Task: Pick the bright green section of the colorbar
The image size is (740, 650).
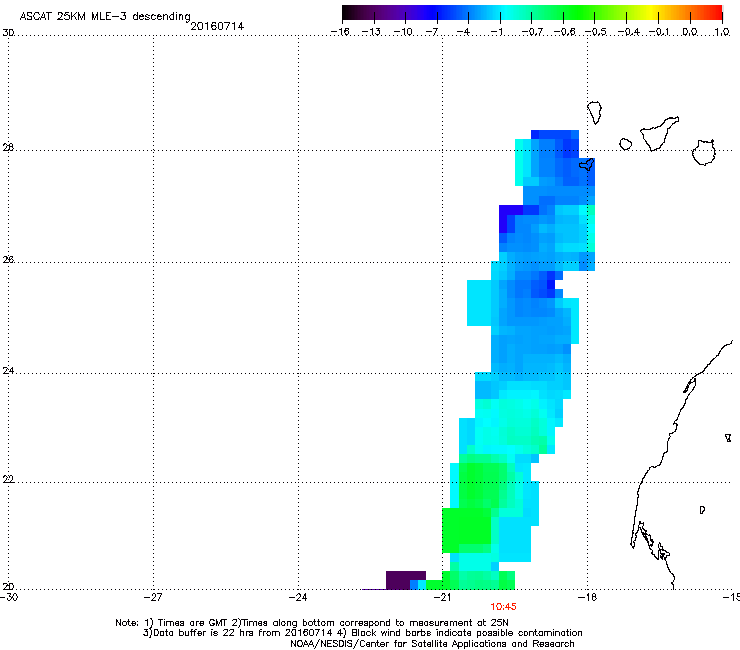Action: point(580,13)
